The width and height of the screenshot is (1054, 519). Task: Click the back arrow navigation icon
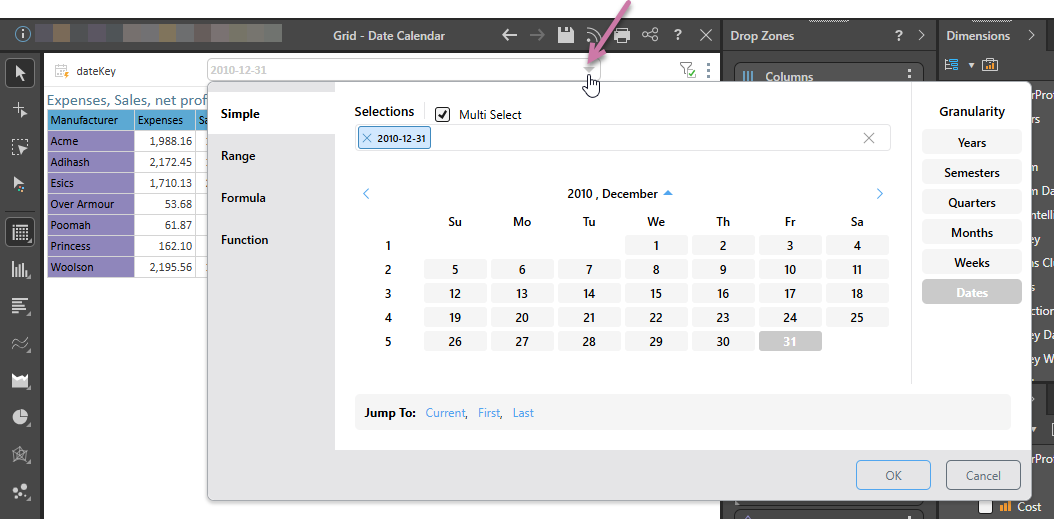pyautogui.click(x=509, y=35)
